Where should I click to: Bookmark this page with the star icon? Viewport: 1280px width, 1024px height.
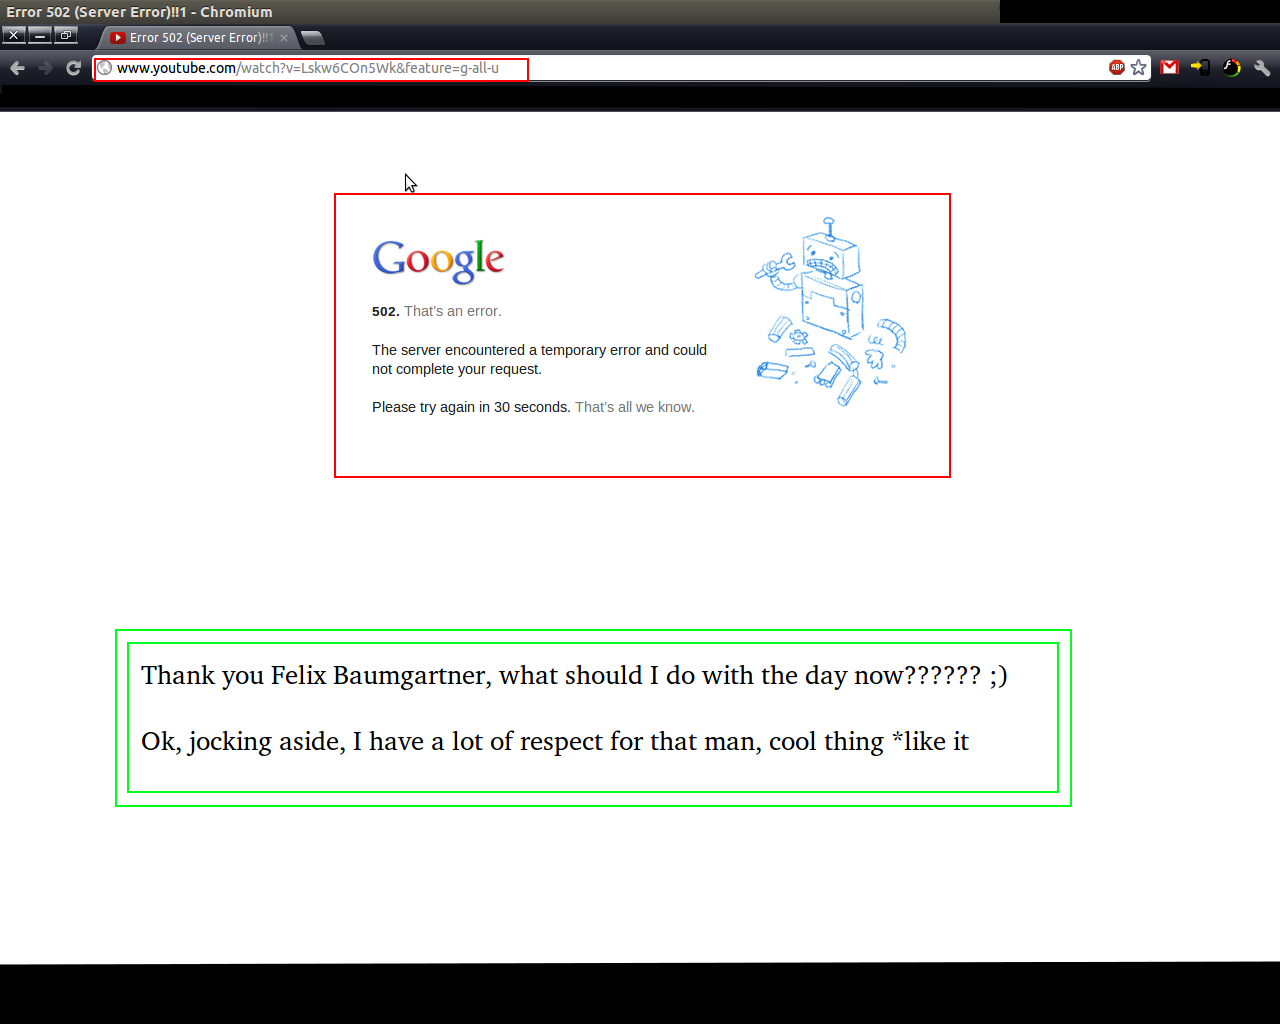coord(1138,67)
